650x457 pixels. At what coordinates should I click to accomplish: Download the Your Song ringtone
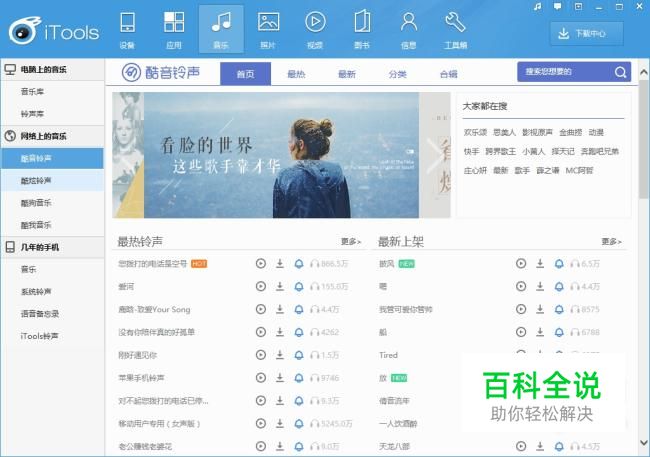tap(280, 309)
